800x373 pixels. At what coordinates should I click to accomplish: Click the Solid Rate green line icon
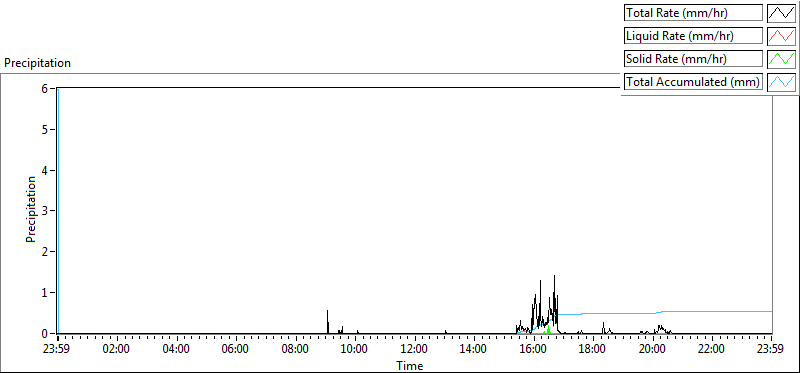[x=781, y=59]
